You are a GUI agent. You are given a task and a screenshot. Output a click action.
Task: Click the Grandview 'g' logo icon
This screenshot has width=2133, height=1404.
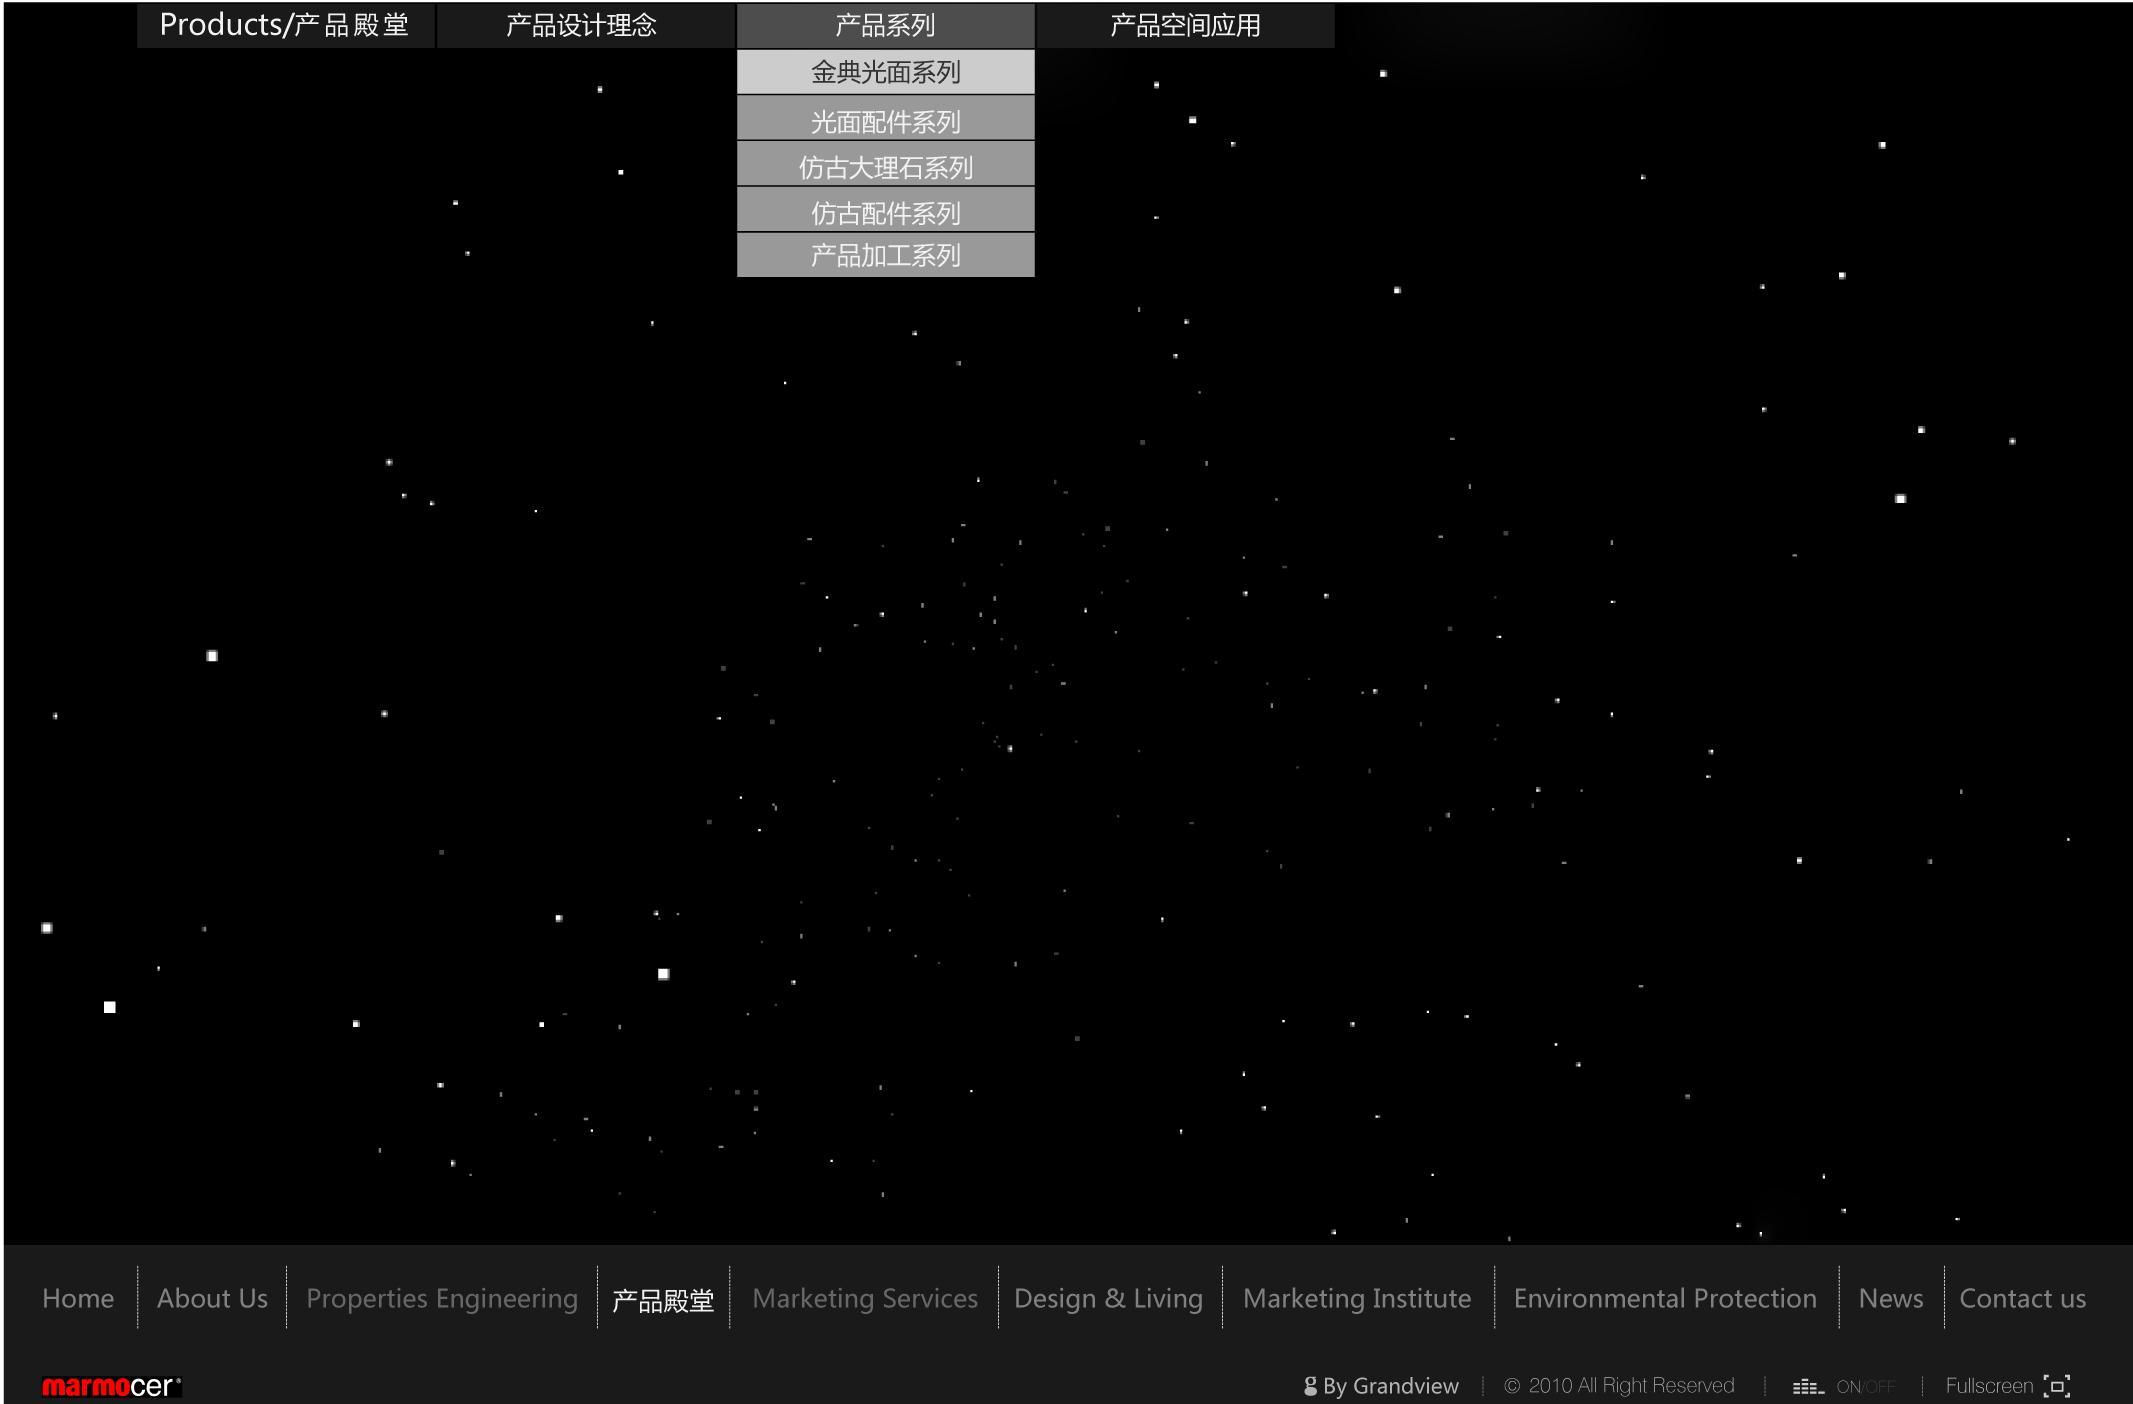pos(1310,1386)
